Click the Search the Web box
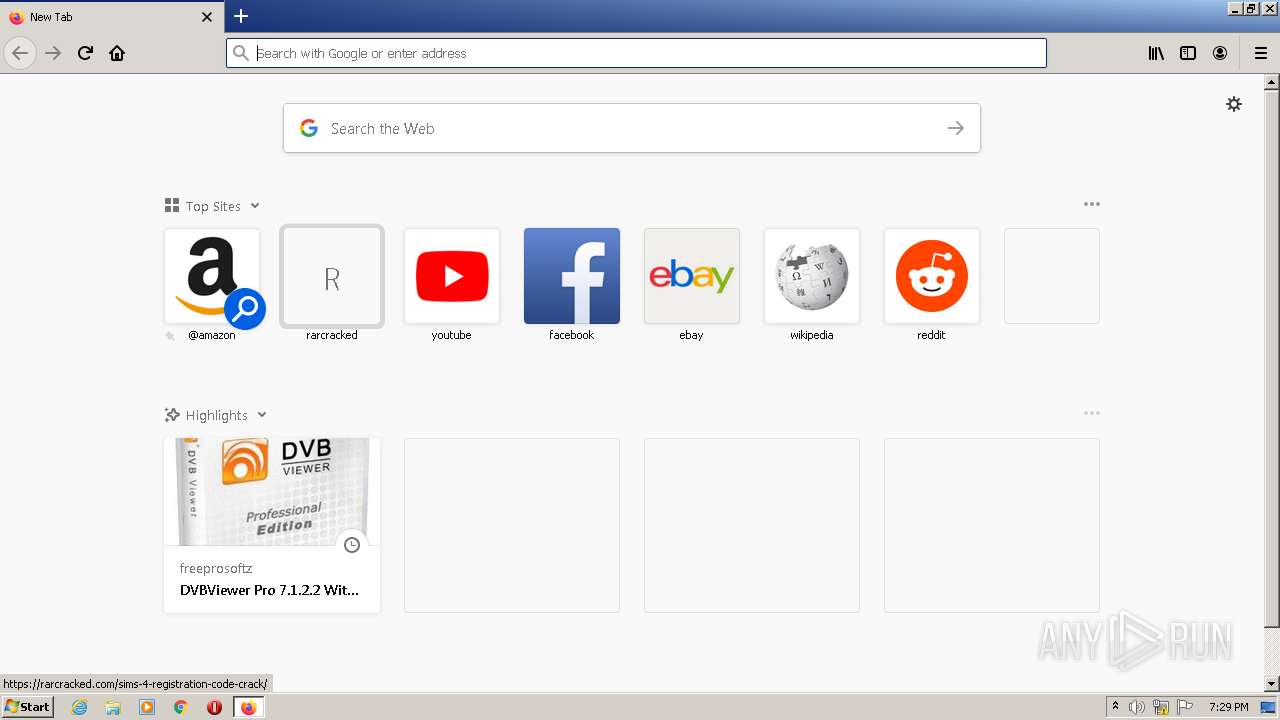 (631, 128)
